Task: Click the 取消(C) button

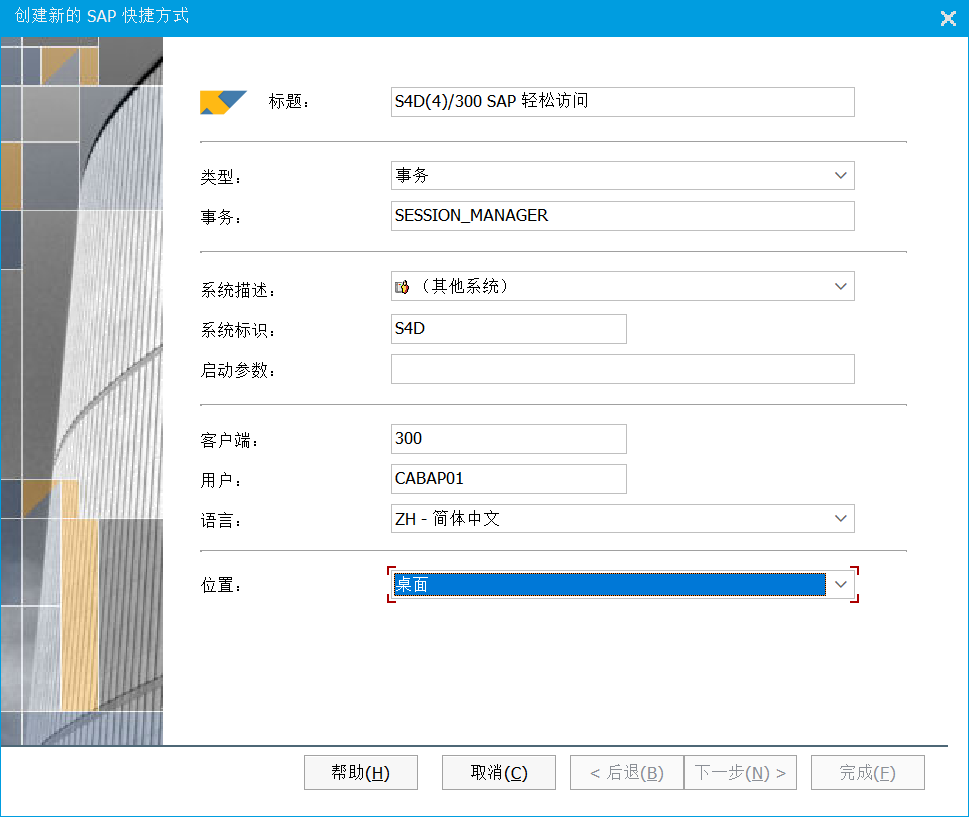Action: 499,773
